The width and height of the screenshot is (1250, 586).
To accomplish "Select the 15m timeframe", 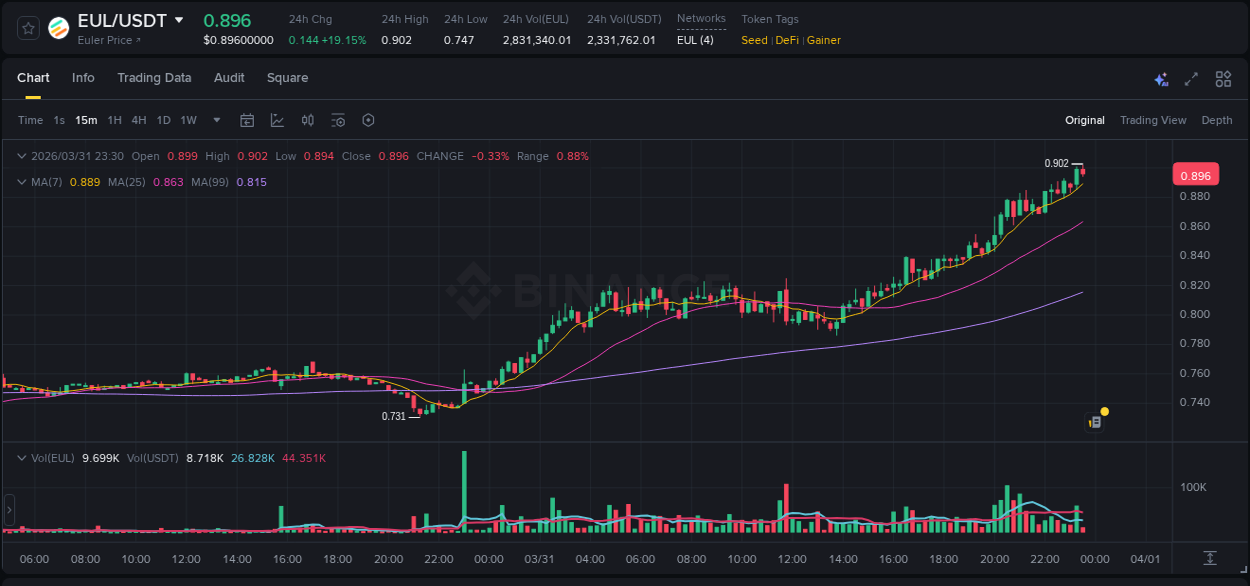I will tap(86, 120).
